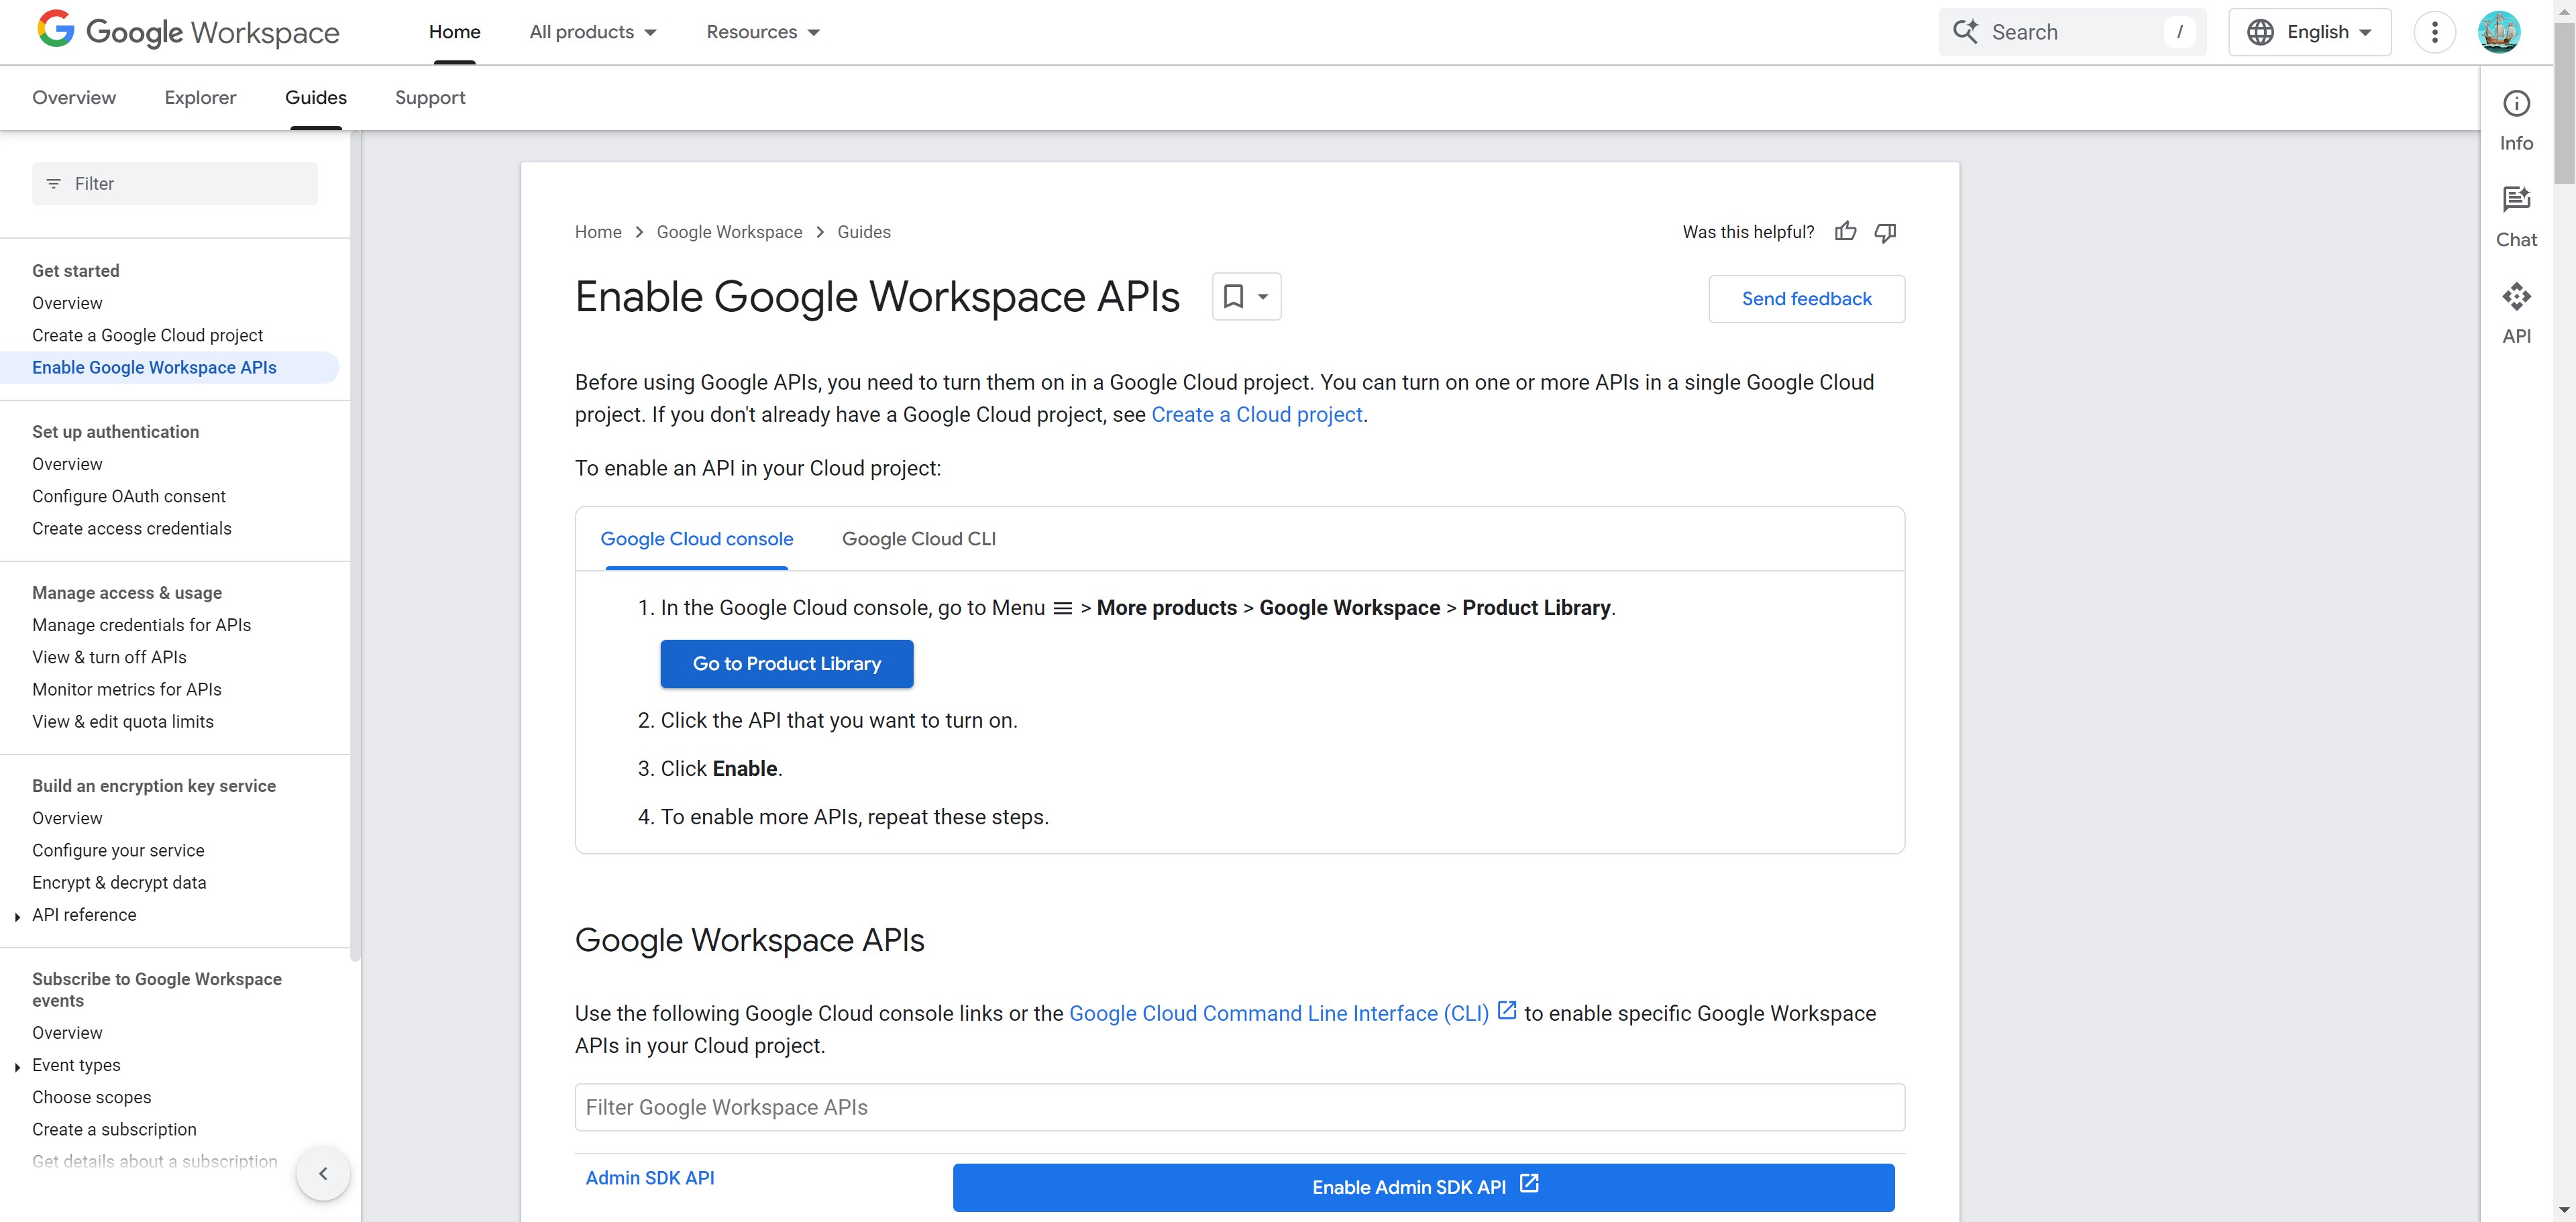Switch to the Support tab
Screen dimensions: 2576x1222
(x=430, y=97)
